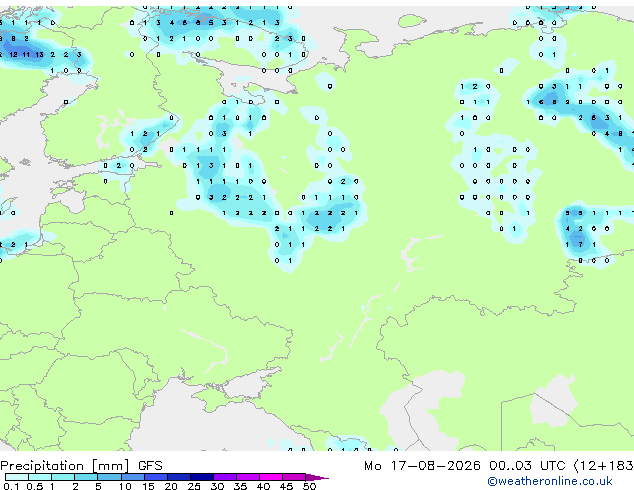634x490 pixels.
Task: Click the 35–40 mm violet legend swatch
Action: point(247,477)
